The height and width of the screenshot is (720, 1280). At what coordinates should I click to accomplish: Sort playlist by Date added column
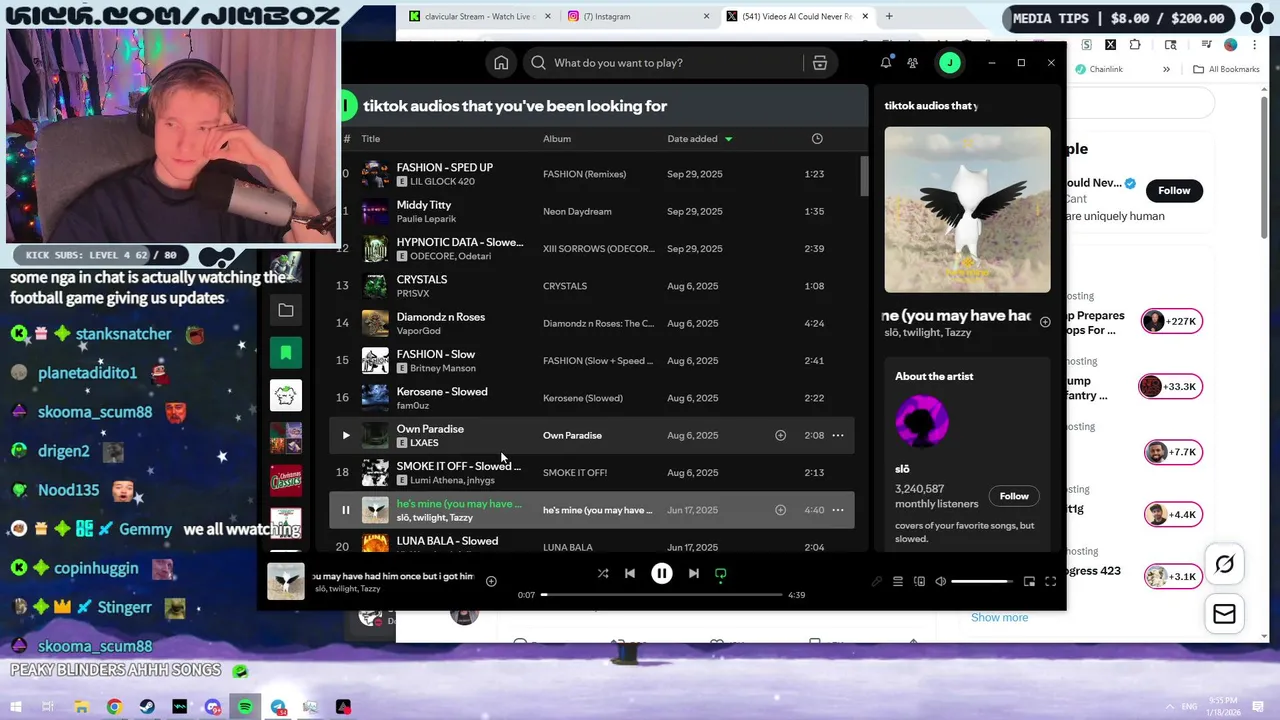[x=699, y=139]
